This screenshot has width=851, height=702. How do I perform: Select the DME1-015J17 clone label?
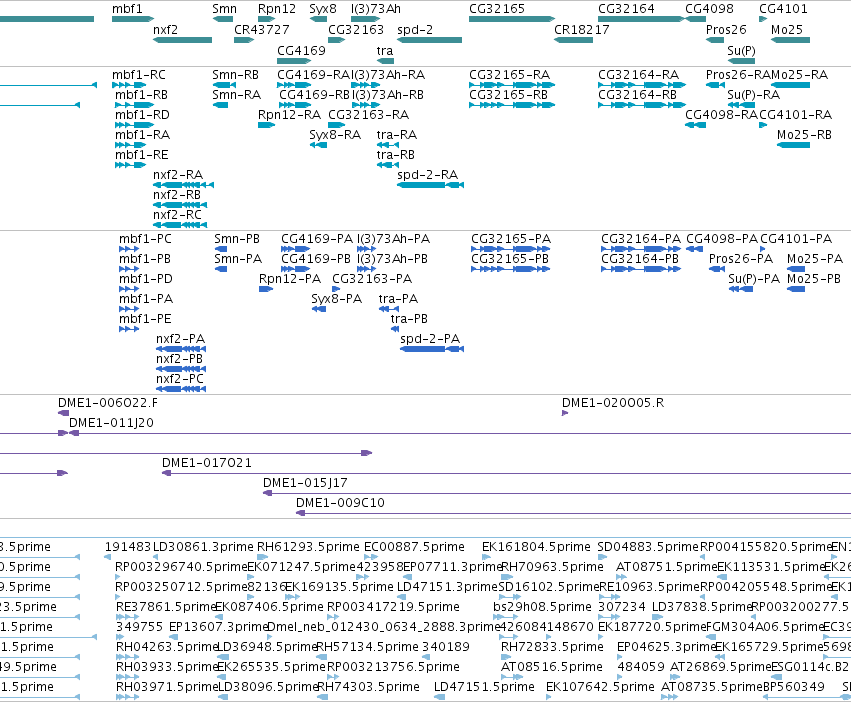coord(305,483)
